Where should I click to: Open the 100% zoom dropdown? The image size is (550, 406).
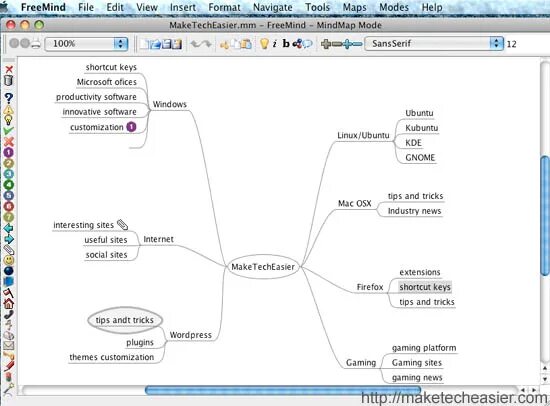pyautogui.click(x=86, y=44)
